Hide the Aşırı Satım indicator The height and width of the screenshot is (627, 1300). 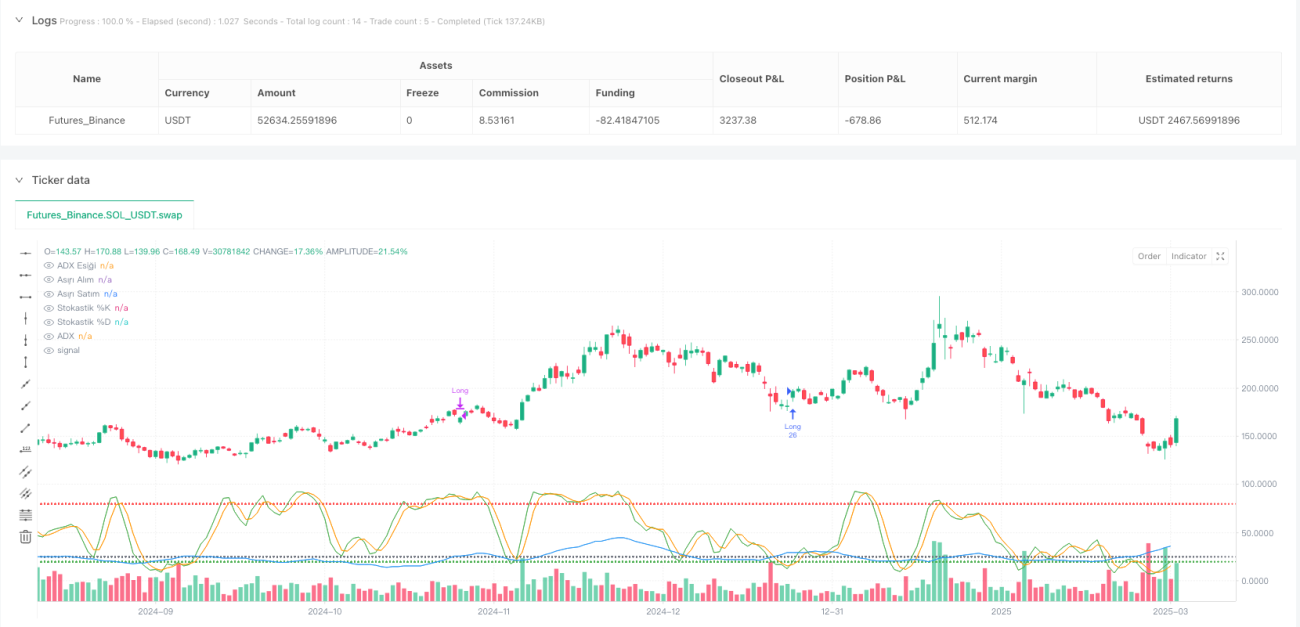(49, 294)
